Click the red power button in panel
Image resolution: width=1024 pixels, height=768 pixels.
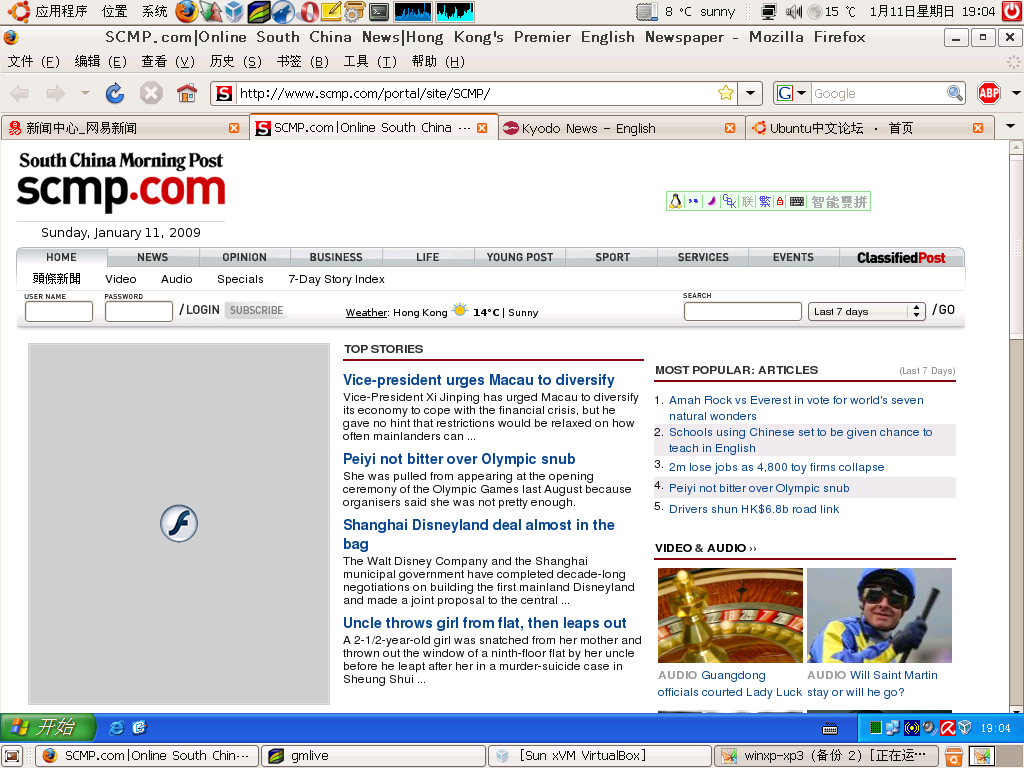(1012, 11)
